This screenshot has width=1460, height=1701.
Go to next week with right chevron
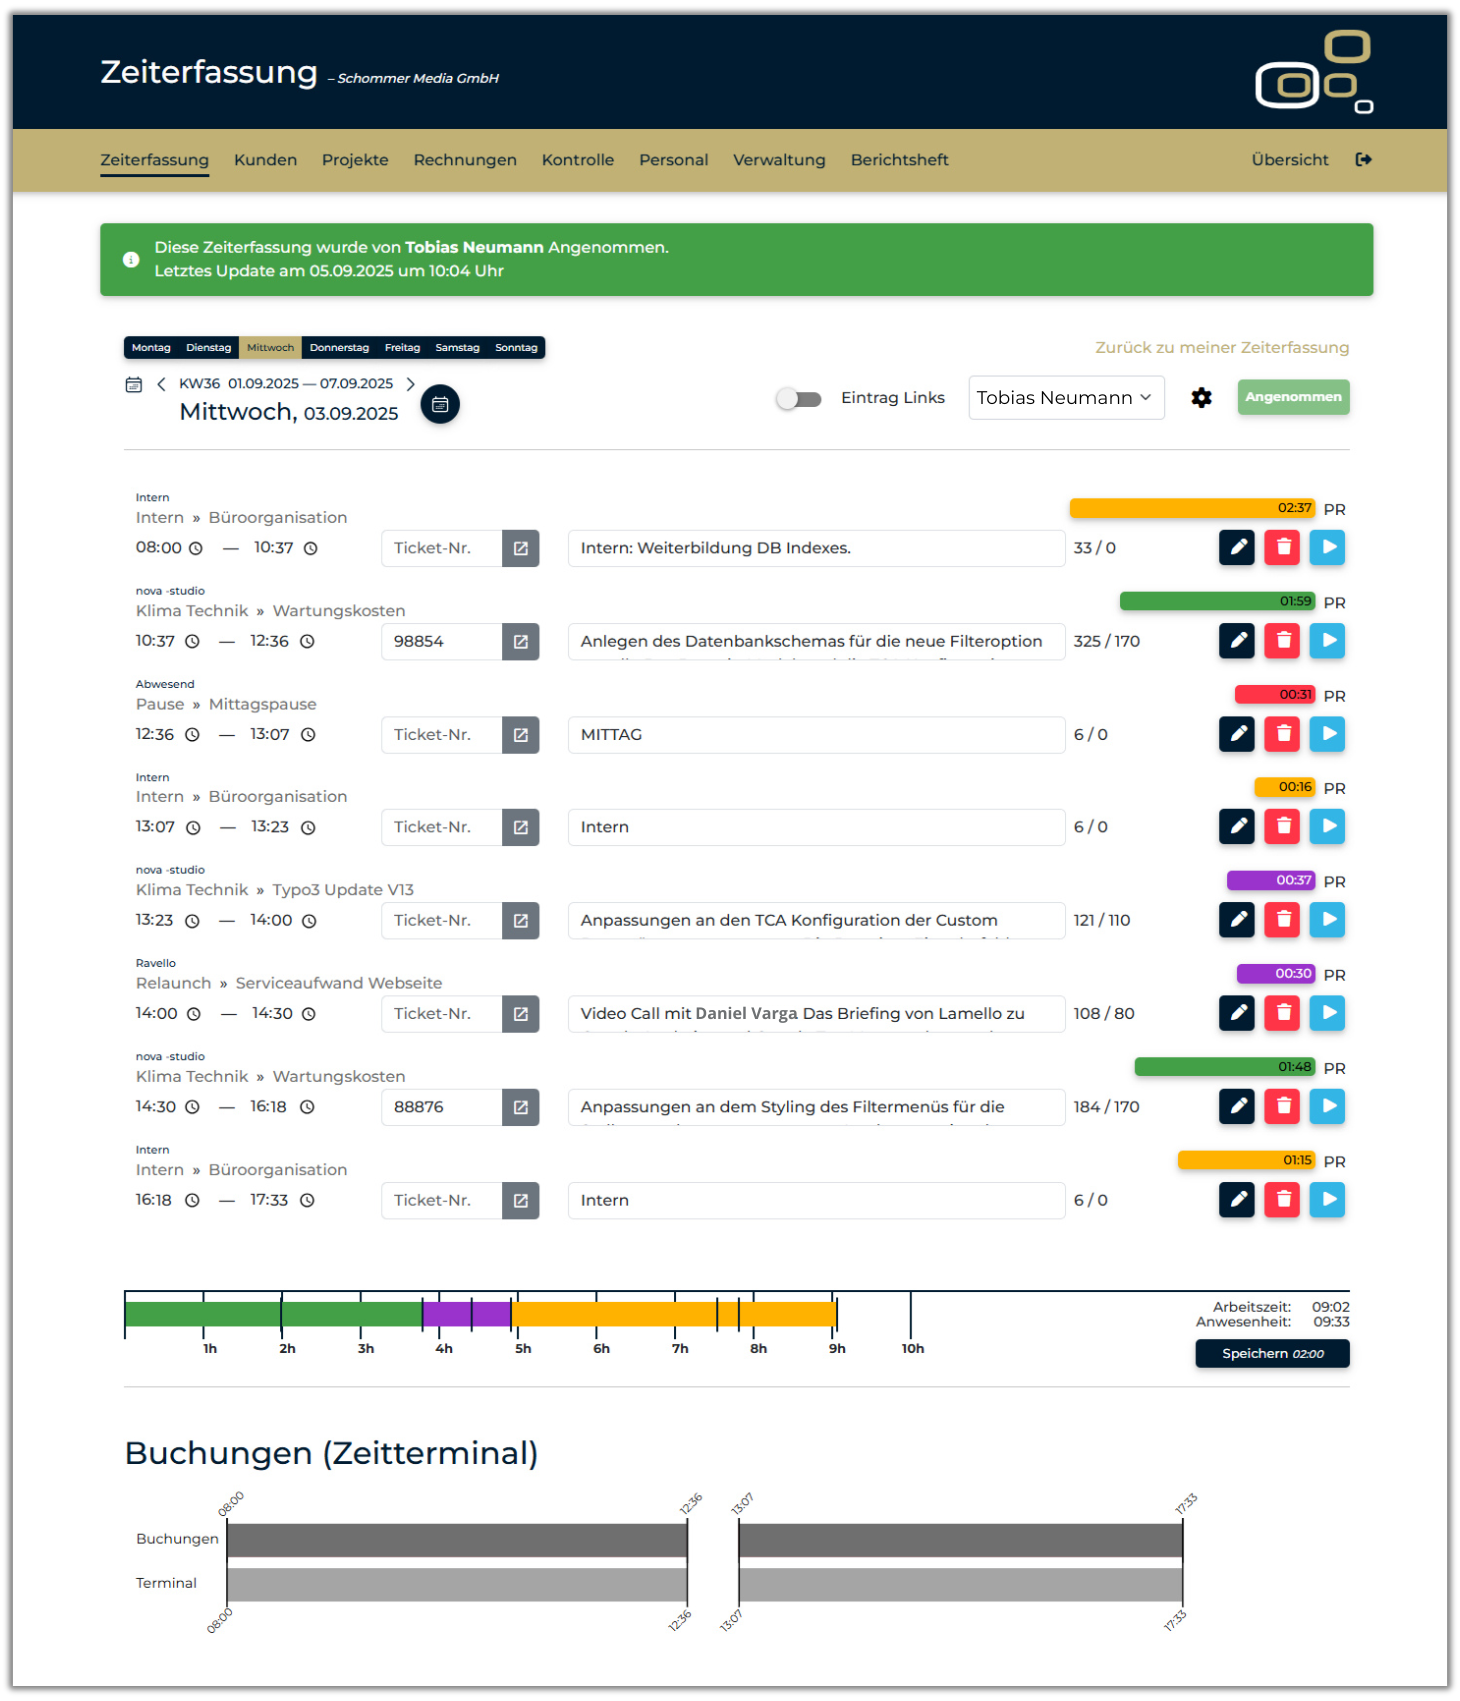coord(410,384)
